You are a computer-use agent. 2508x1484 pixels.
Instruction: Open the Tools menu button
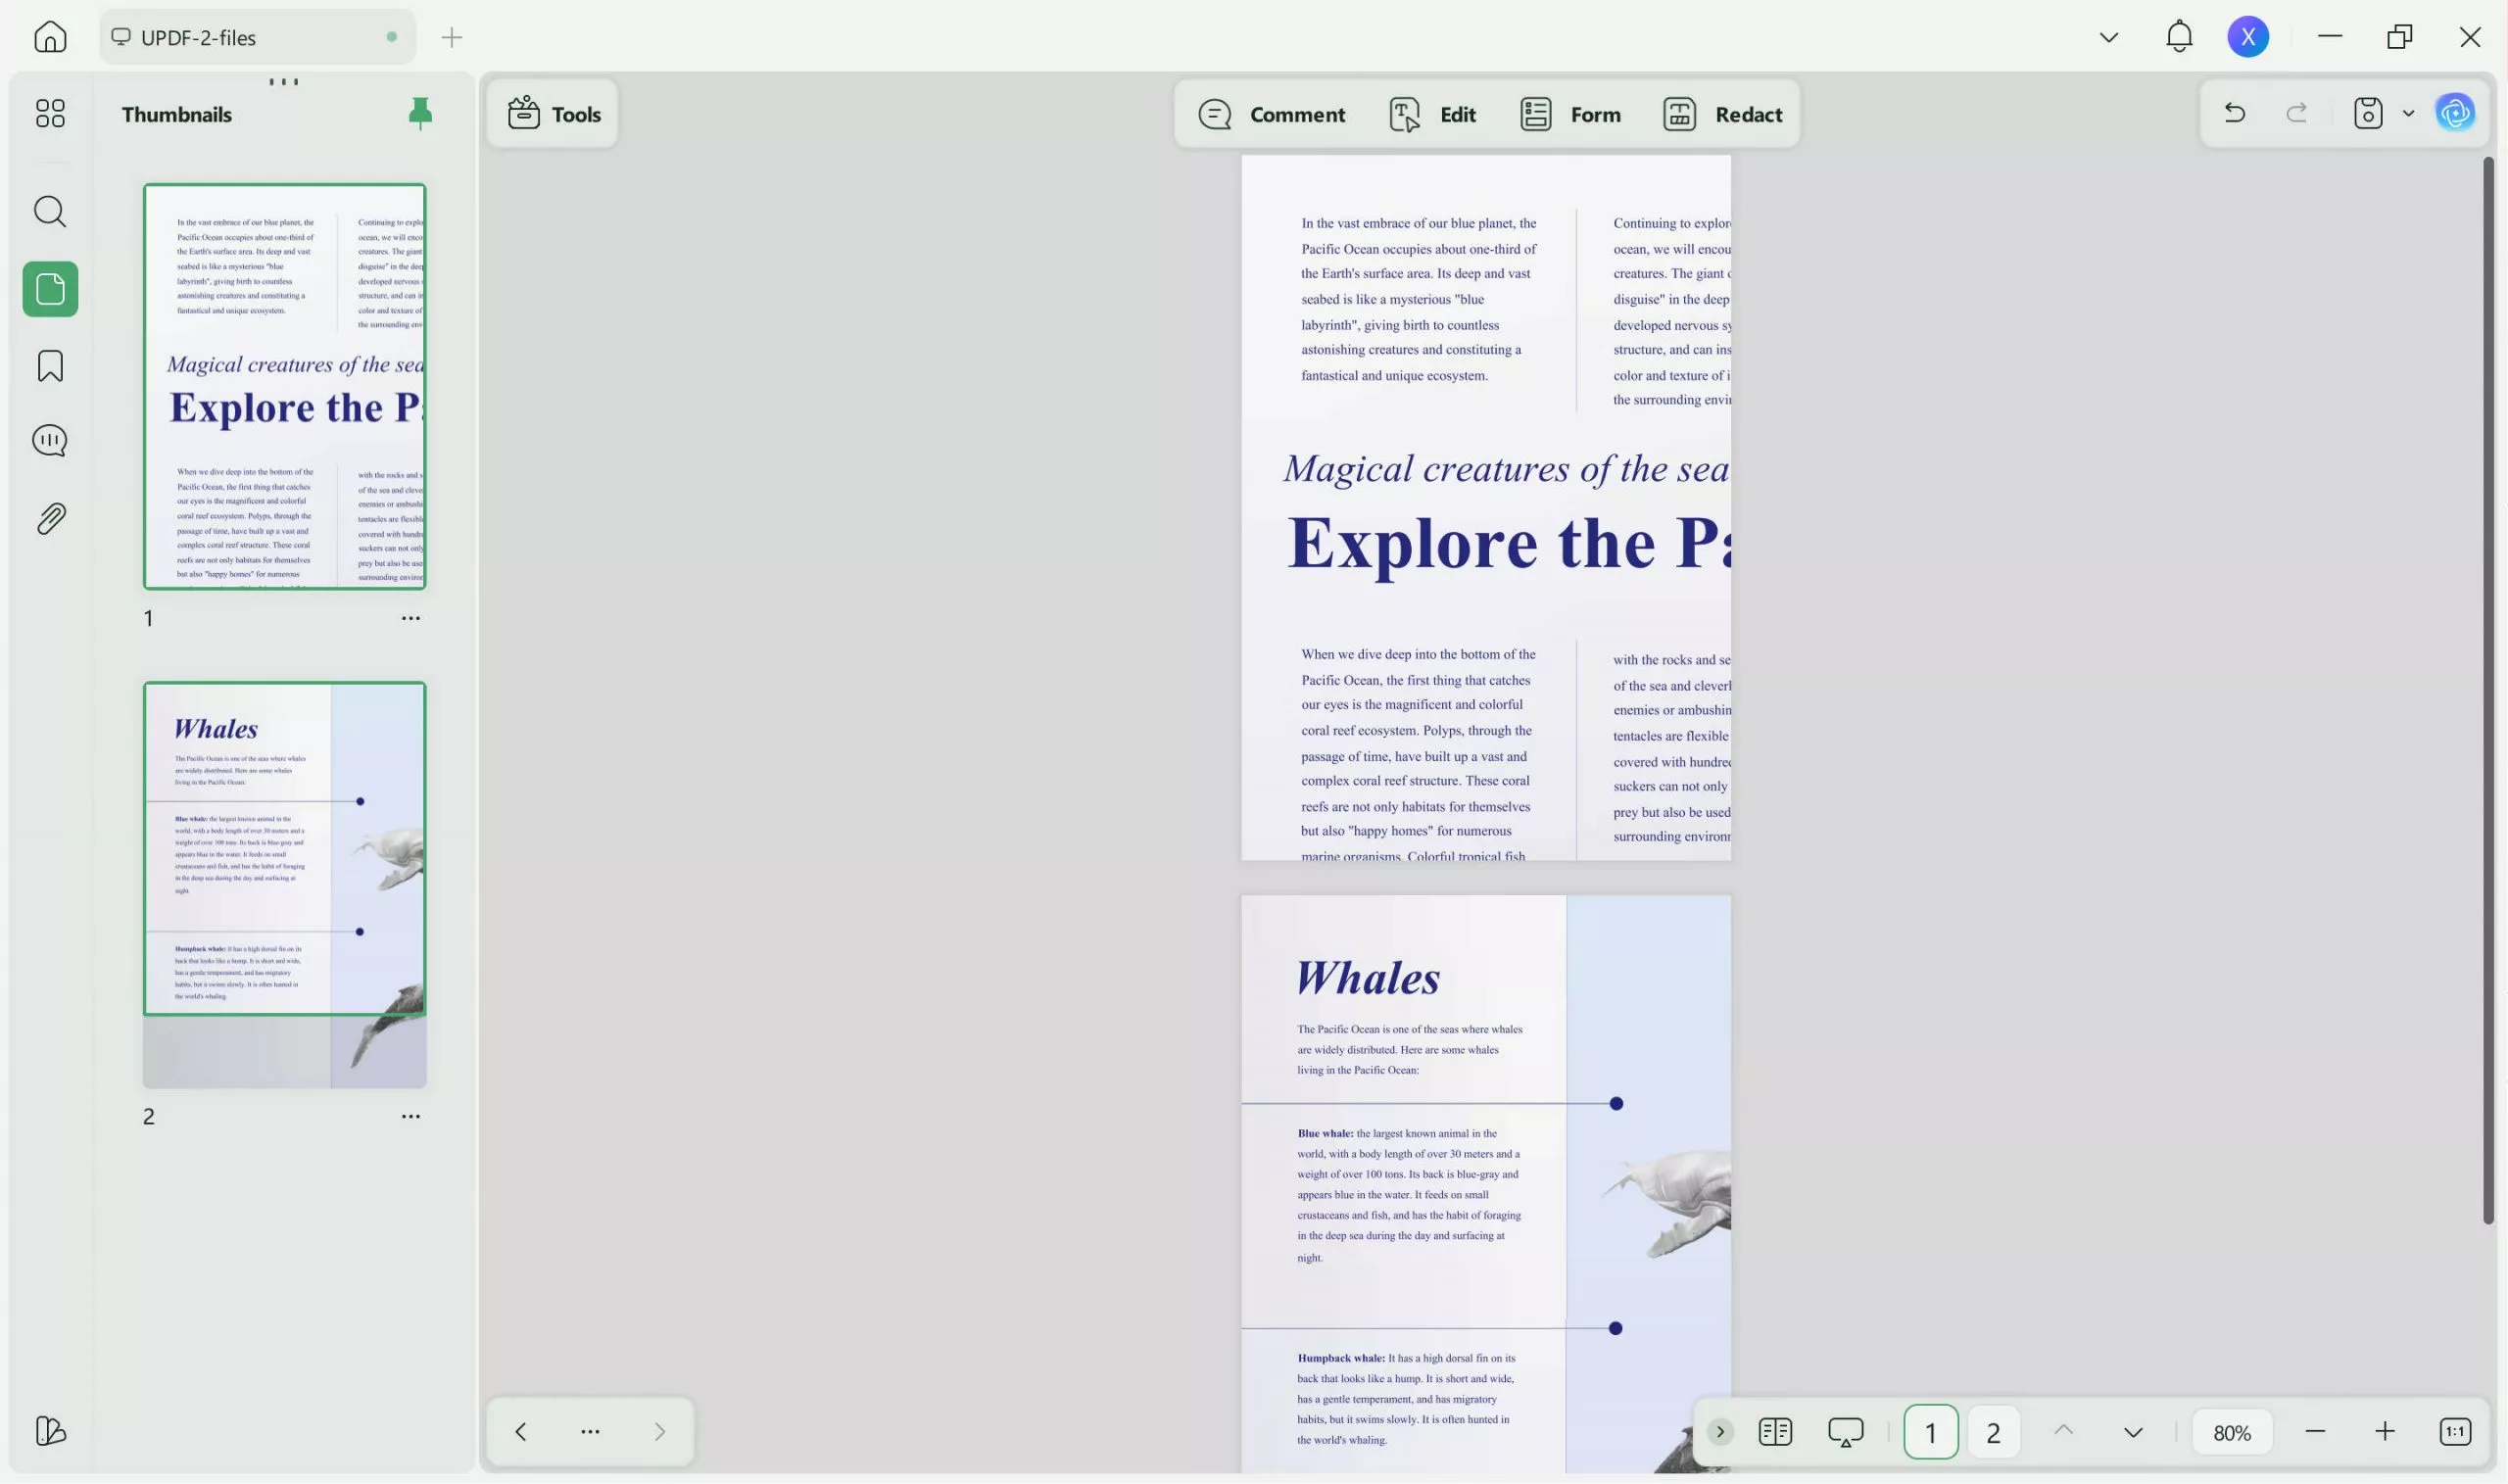[x=552, y=113]
